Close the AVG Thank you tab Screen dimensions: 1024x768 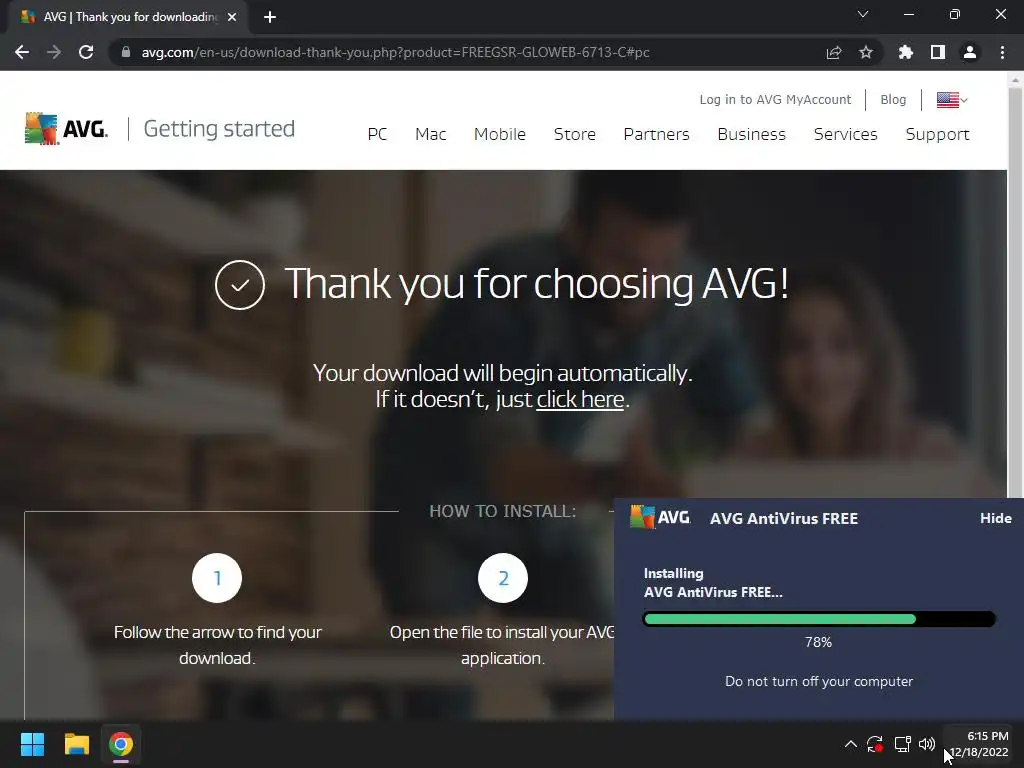(x=232, y=17)
